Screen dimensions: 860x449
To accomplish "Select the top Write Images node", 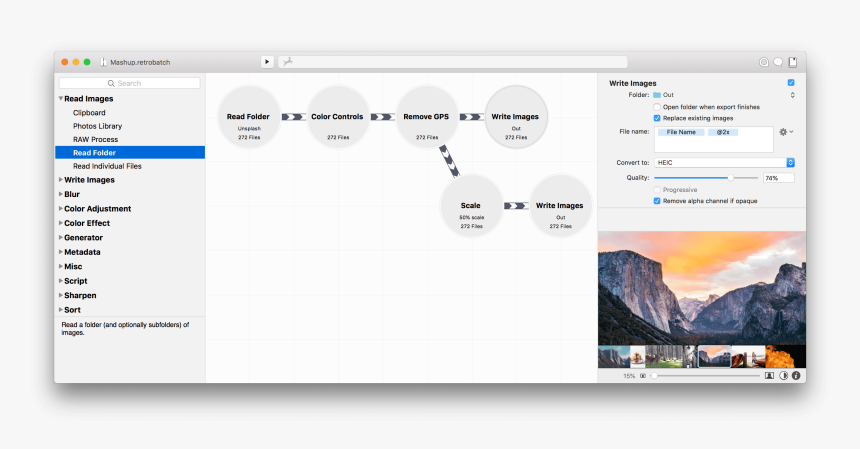I will point(516,117).
